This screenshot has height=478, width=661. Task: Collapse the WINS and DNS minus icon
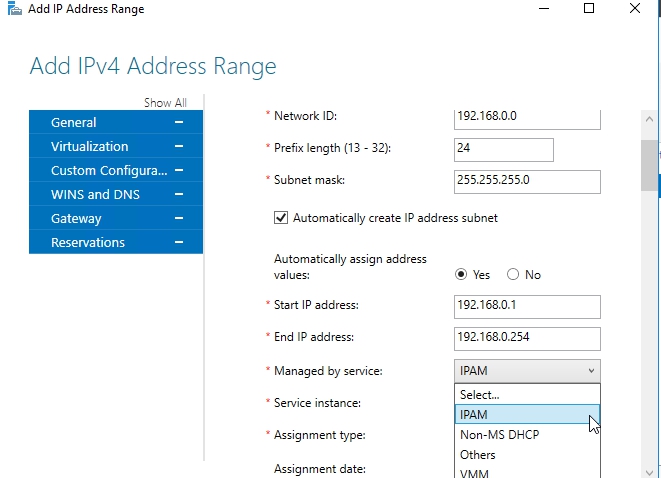pyautogui.click(x=179, y=194)
